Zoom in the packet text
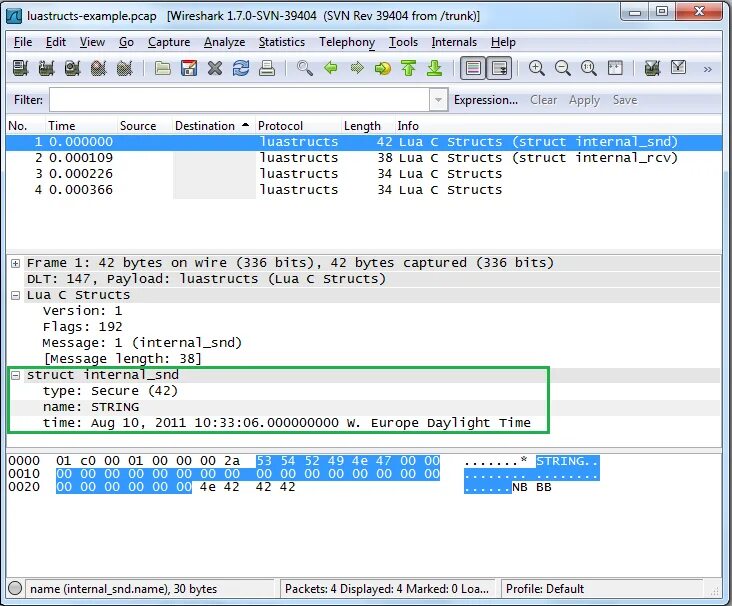Screen dimensions: 732x606 [536, 68]
